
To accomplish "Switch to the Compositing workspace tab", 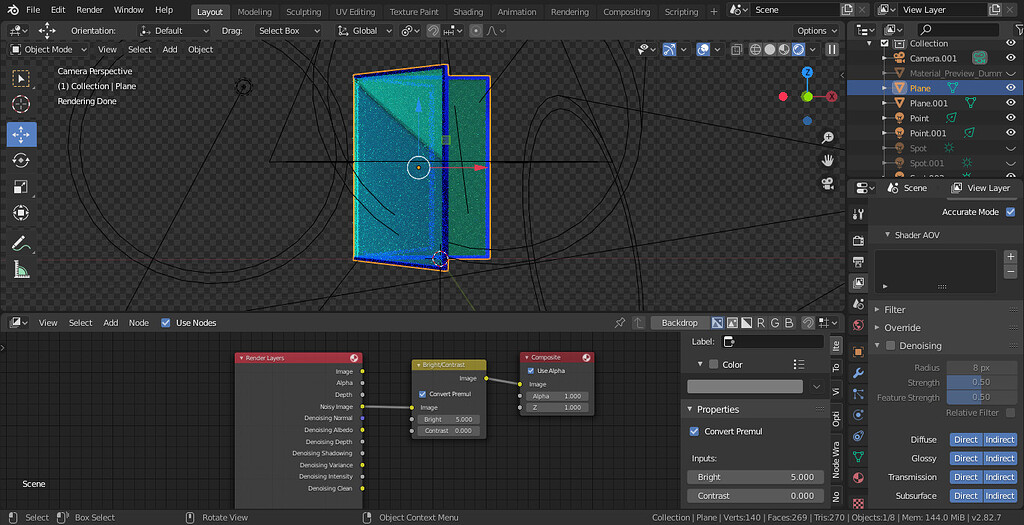I will (626, 12).
